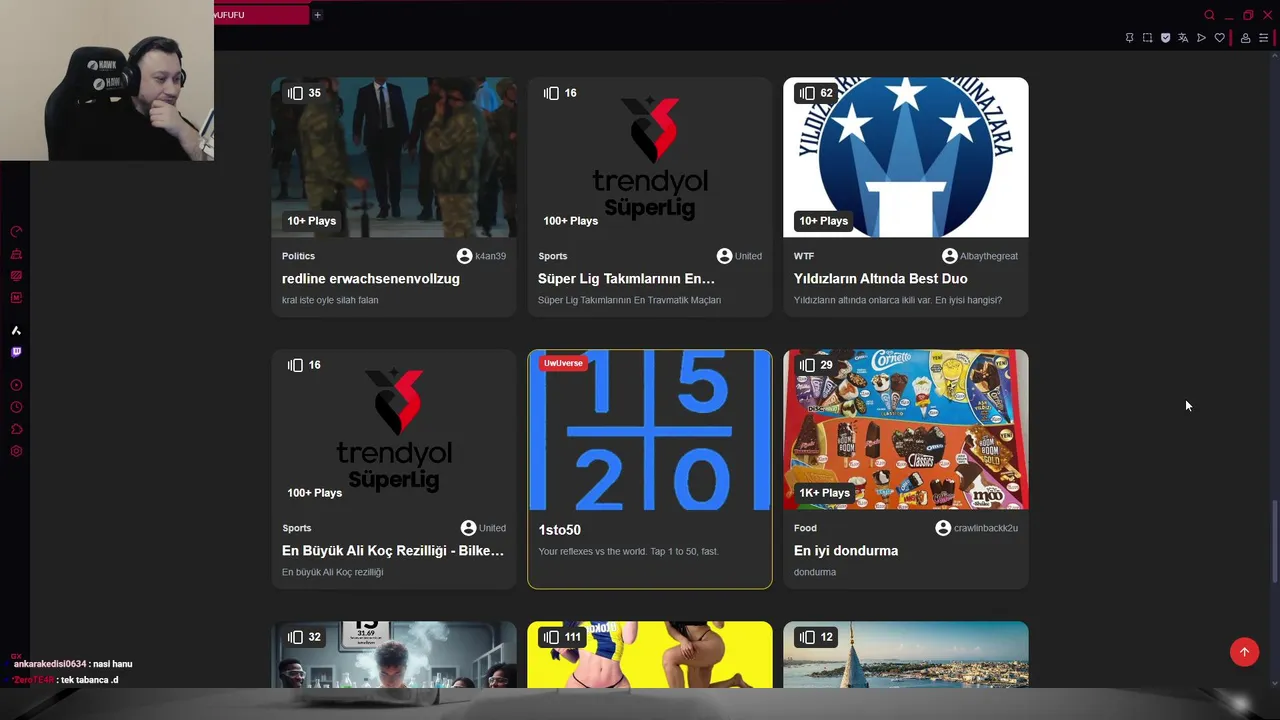Open the Twitch sidebar icon
The height and width of the screenshot is (720, 1280).
(x=16, y=352)
